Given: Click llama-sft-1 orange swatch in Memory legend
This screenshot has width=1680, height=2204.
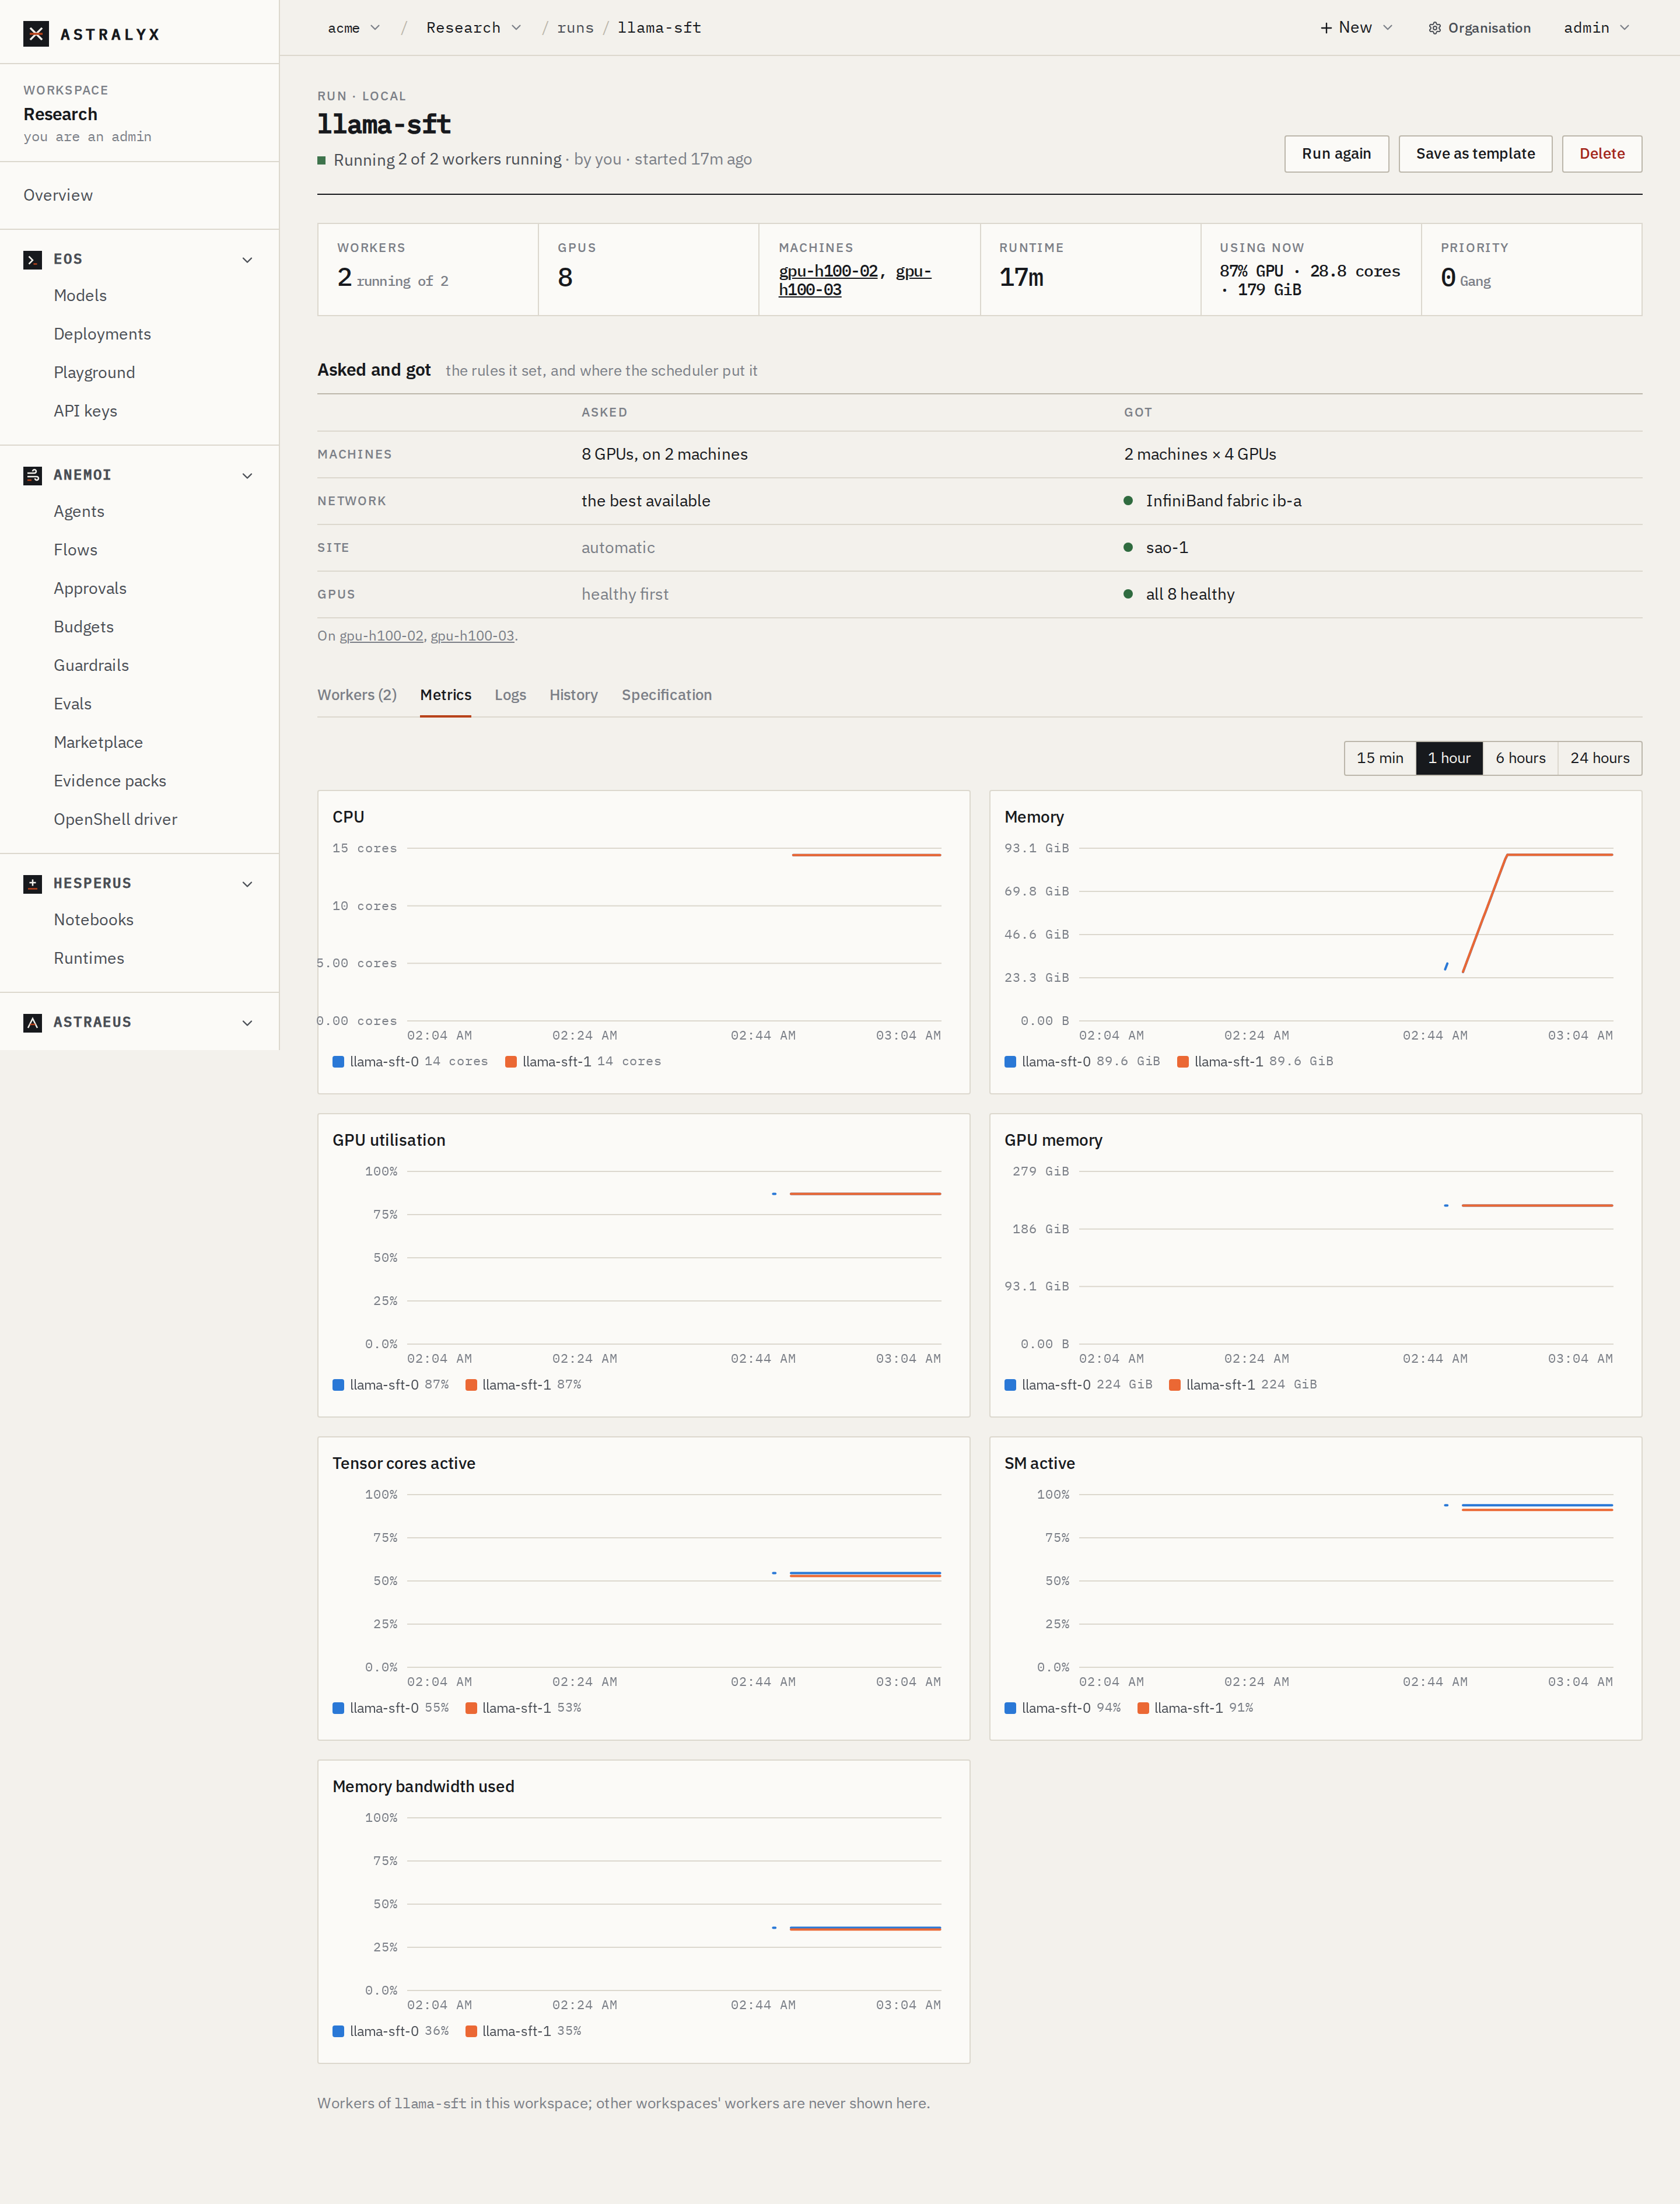Looking at the screenshot, I should [x=1183, y=1062].
